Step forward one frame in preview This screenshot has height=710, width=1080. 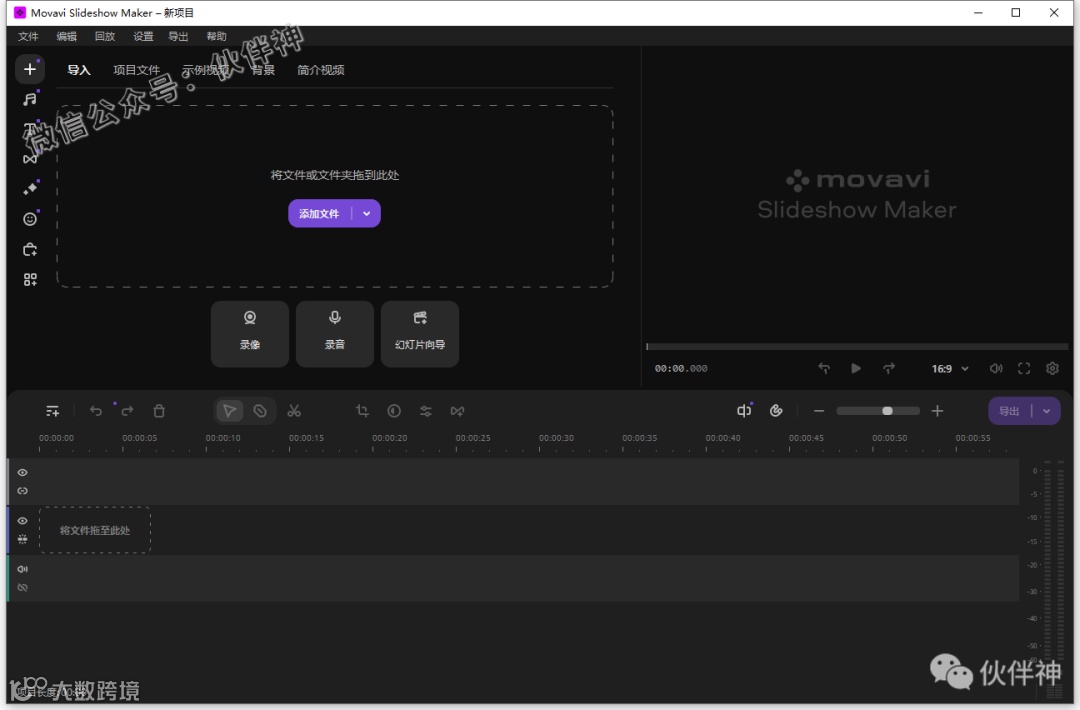(889, 368)
